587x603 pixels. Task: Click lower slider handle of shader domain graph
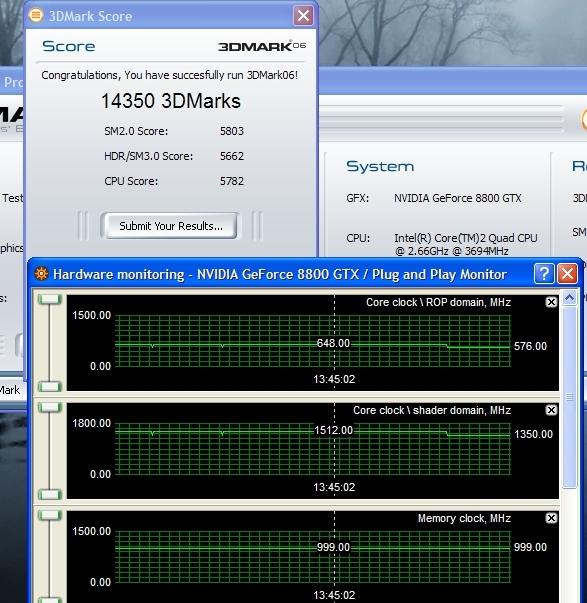click(x=50, y=495)
